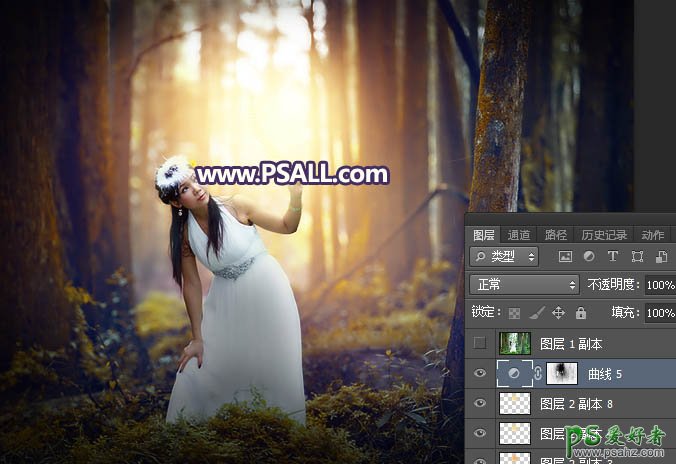Click lock position move icon

pos(557,313)
